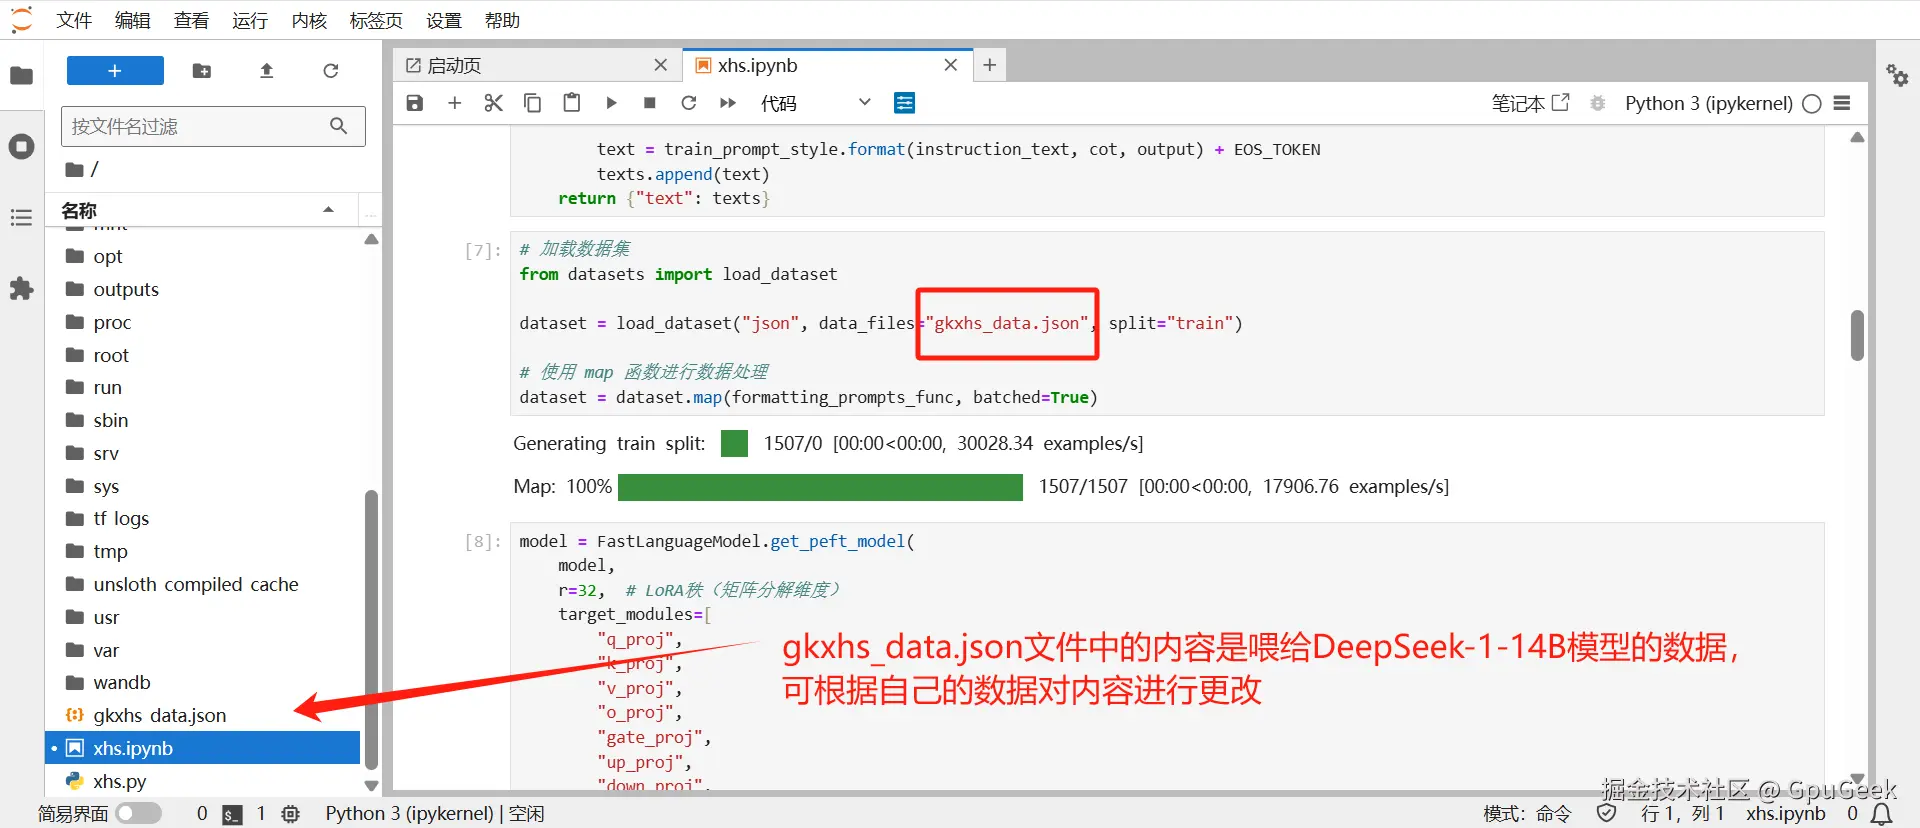Create a new folder in file browser
Viewport: 1920px width, 828px height.
(202, 71)
